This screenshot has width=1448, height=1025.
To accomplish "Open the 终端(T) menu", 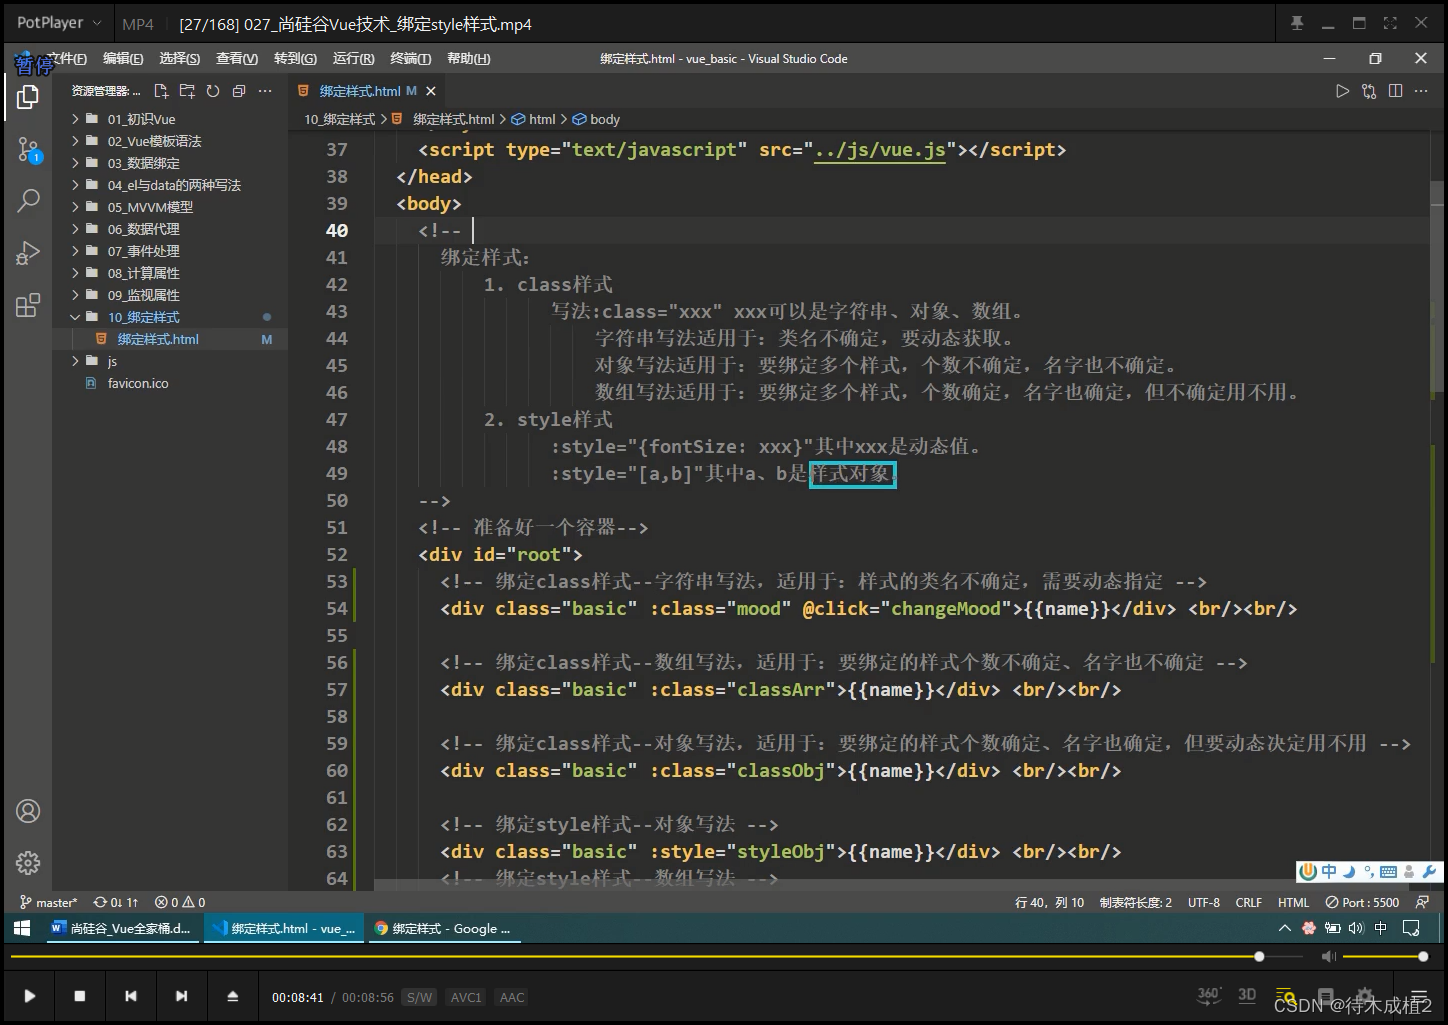I will [411, 59].
